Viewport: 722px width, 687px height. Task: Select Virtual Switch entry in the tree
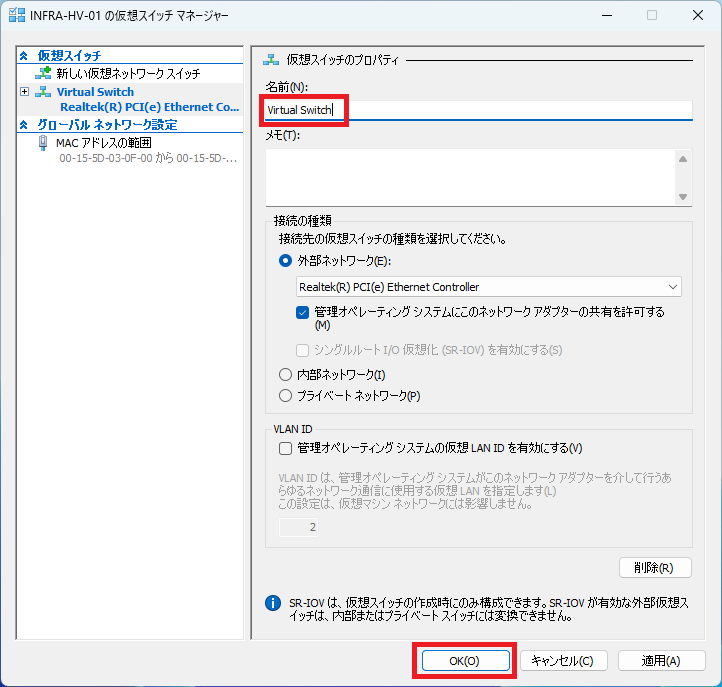pyautogui.click(x=95, y=92)
